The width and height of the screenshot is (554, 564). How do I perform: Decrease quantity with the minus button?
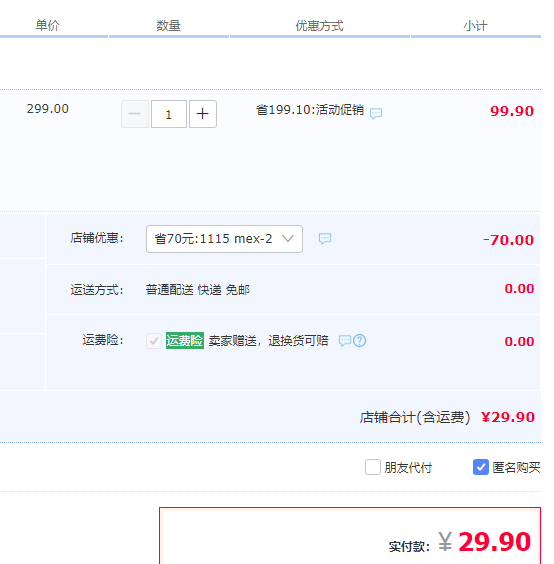click(x=135, y=114)
